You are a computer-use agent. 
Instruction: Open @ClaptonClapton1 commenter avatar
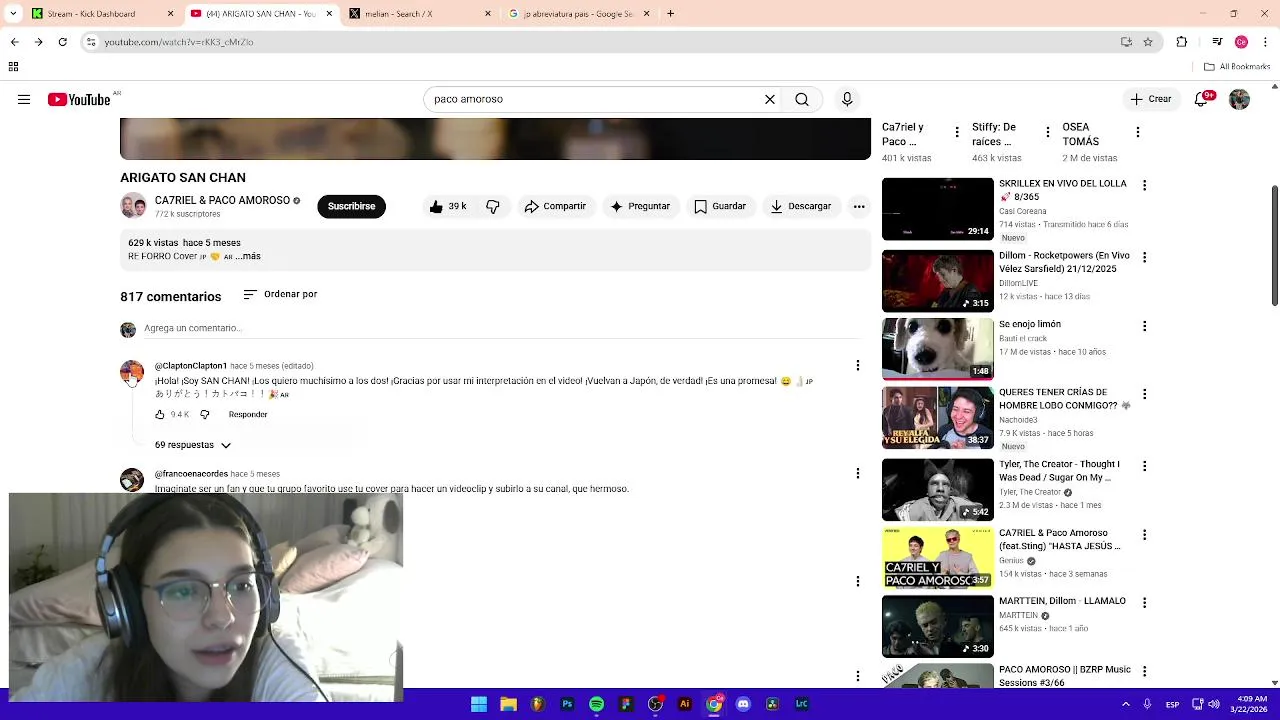click(132, 372)
